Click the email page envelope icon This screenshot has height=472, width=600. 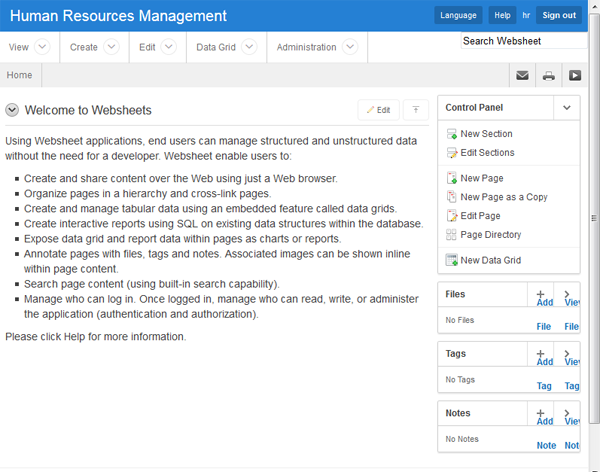click(522, 75)
